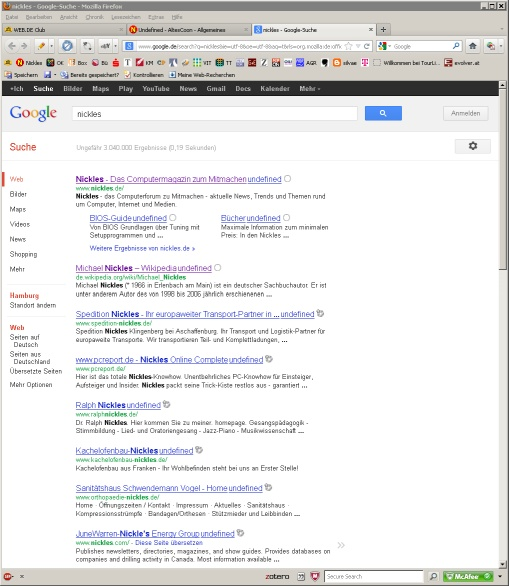
Task: Click the round blue sync toolbar icon
Action: pyautogui.click(x=67, y=46)
